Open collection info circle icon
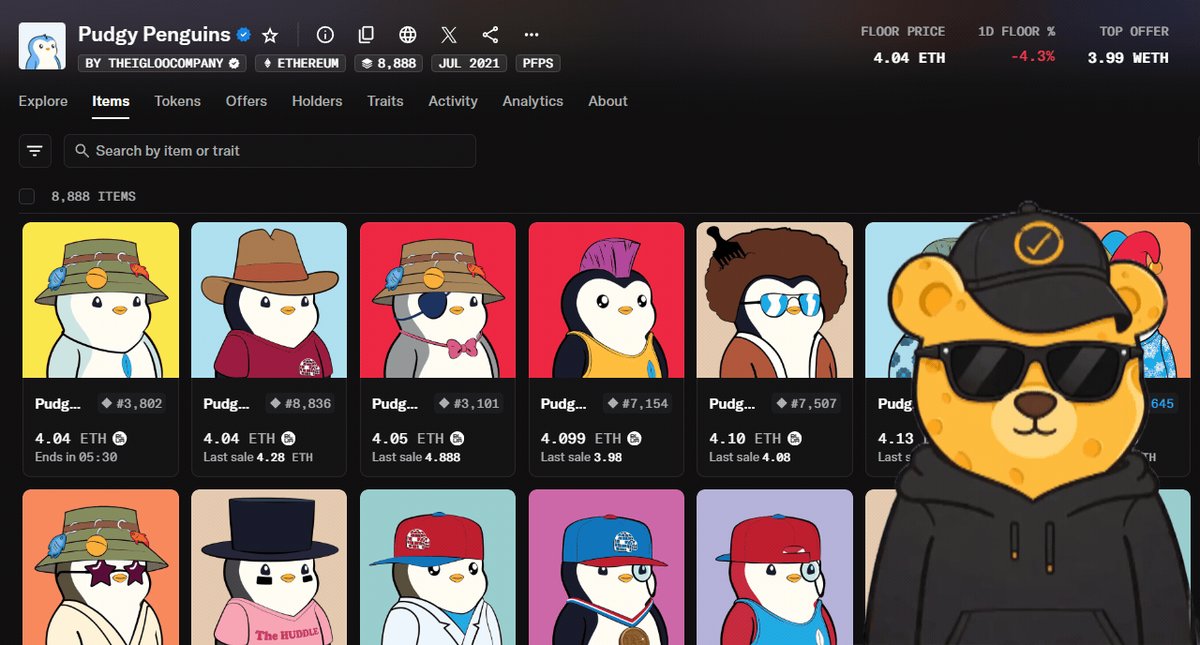 tap(325, 35)
